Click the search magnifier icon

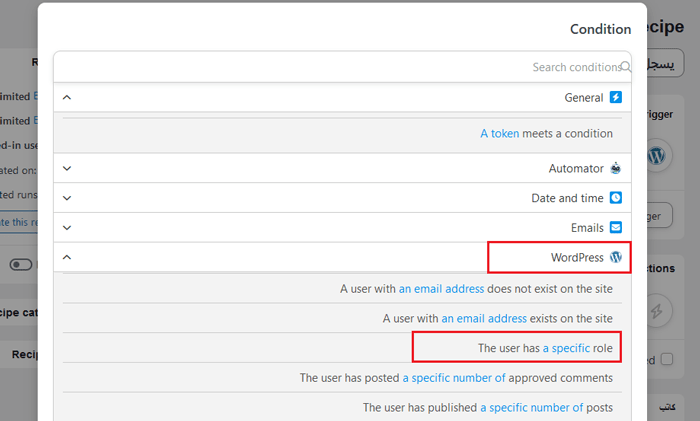626,67
